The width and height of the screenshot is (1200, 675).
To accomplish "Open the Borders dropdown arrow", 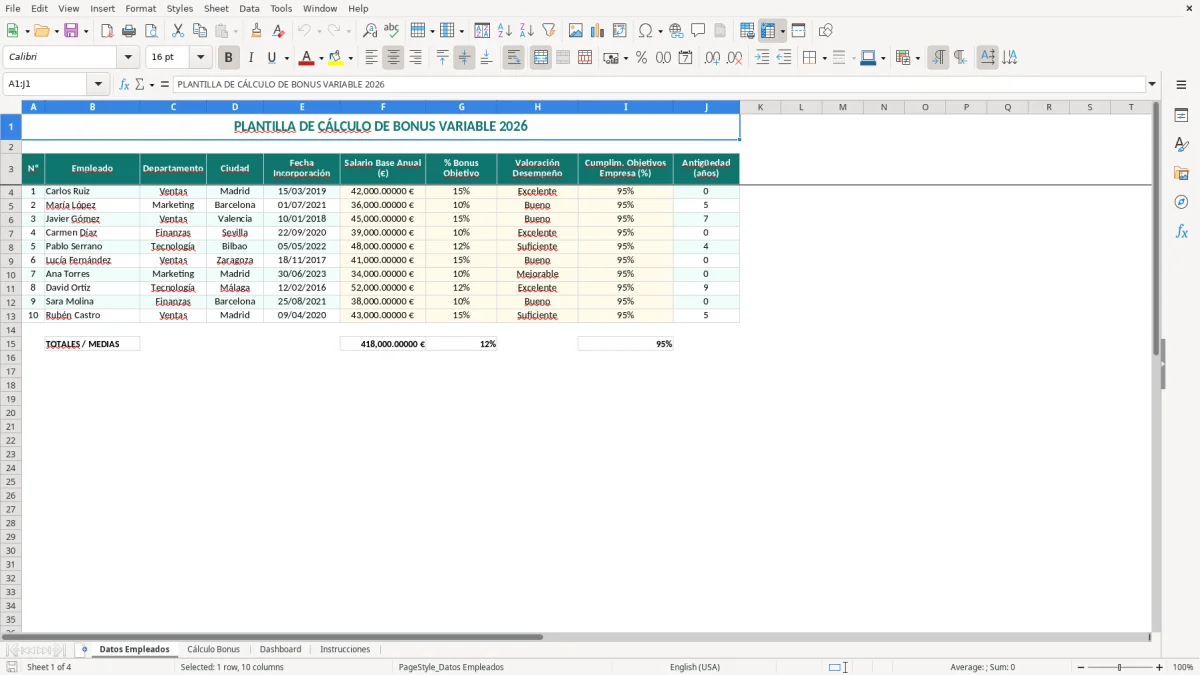I will pos(824,58).
